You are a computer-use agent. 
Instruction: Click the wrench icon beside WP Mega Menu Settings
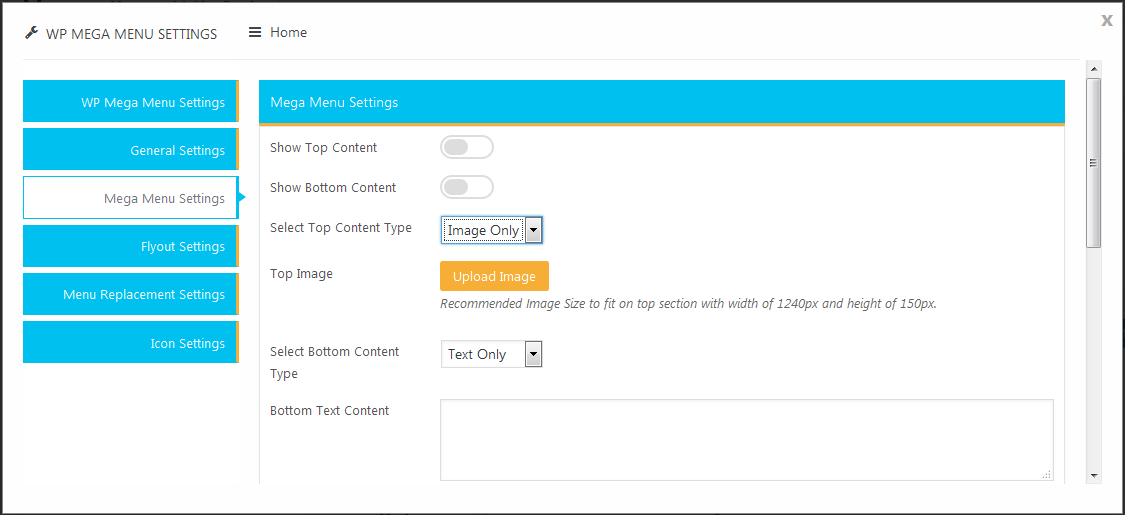click(x=30, y=33)
